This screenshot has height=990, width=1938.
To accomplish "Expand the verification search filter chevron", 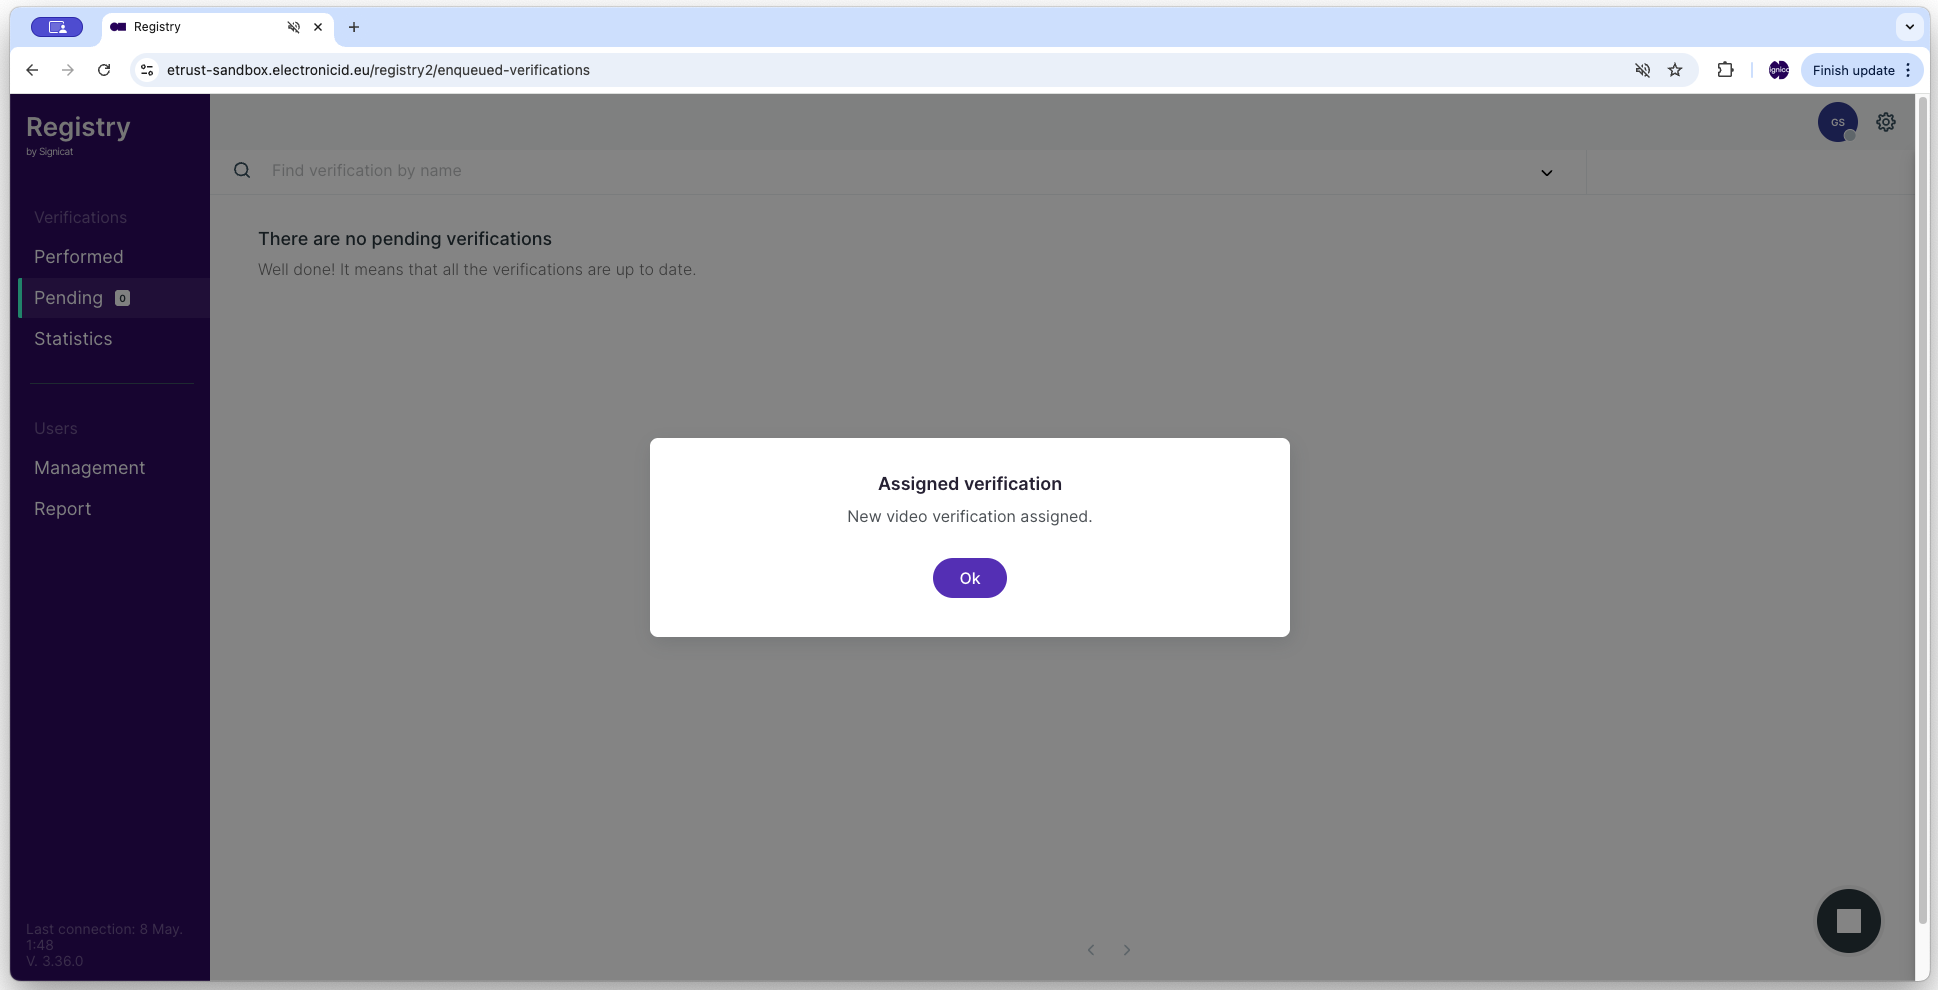I will 1546,172.
